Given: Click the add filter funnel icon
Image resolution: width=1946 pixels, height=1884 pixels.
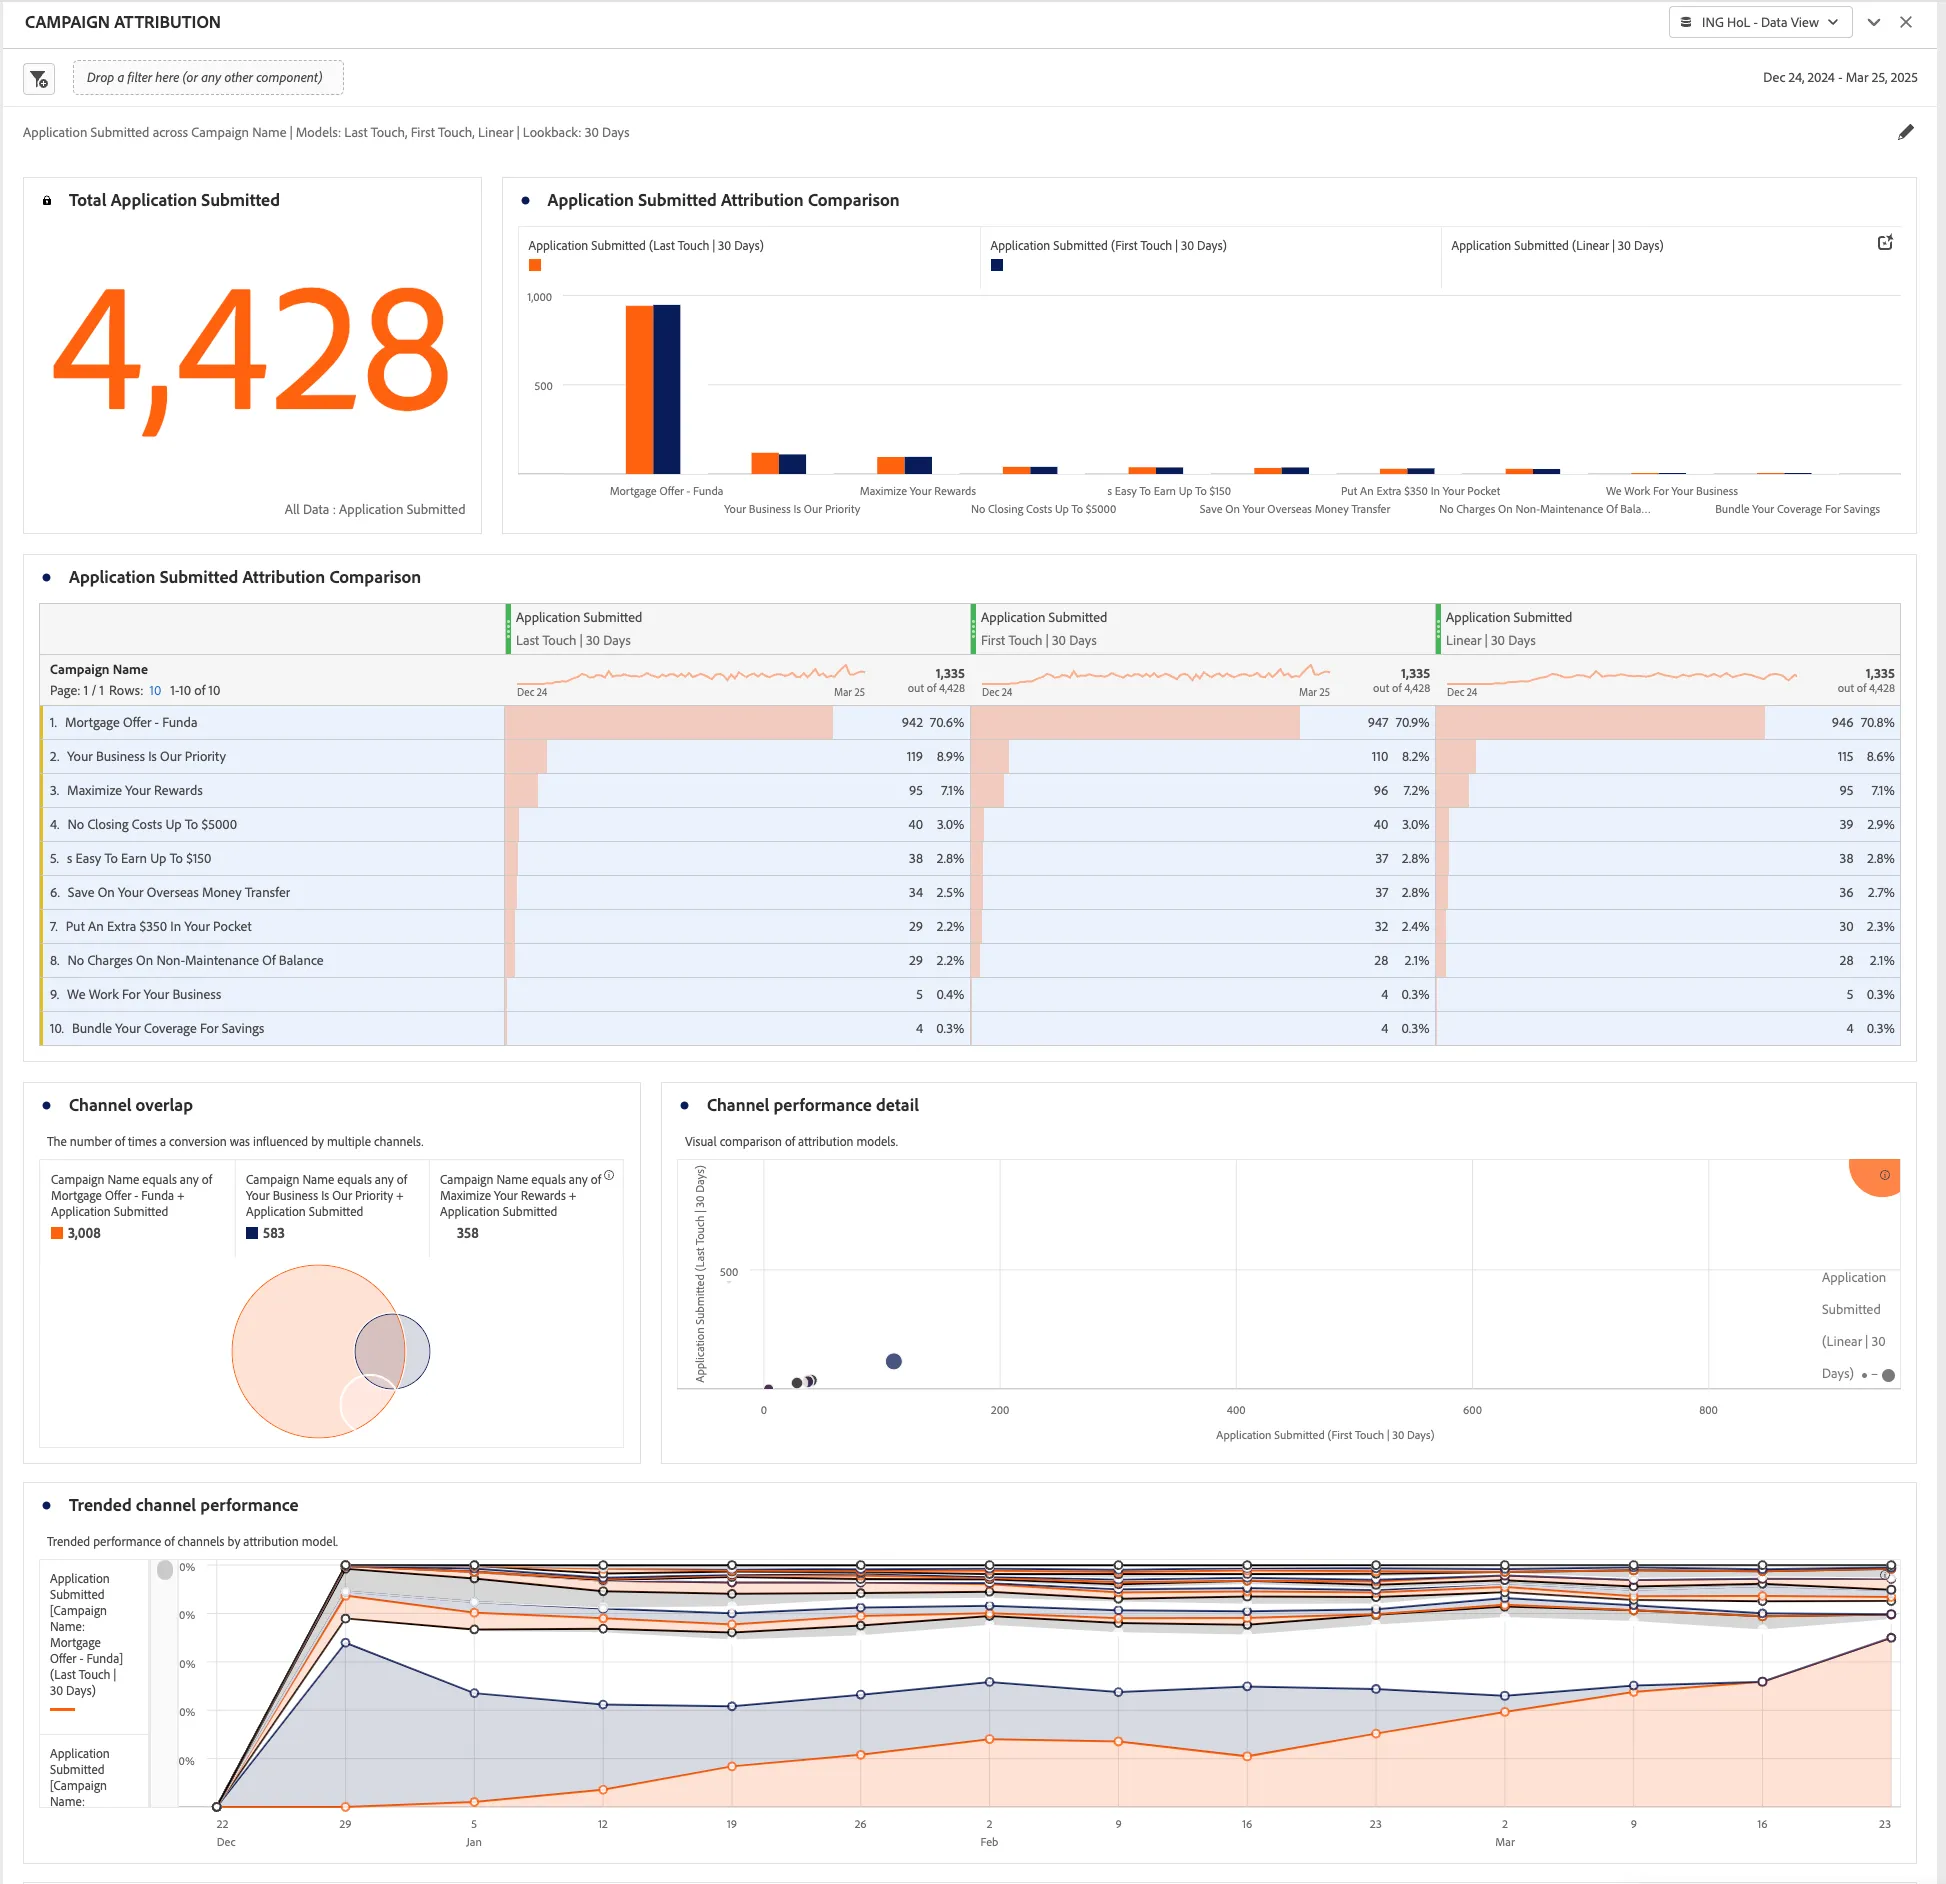Looking at the screenshot, I should 39,78.
